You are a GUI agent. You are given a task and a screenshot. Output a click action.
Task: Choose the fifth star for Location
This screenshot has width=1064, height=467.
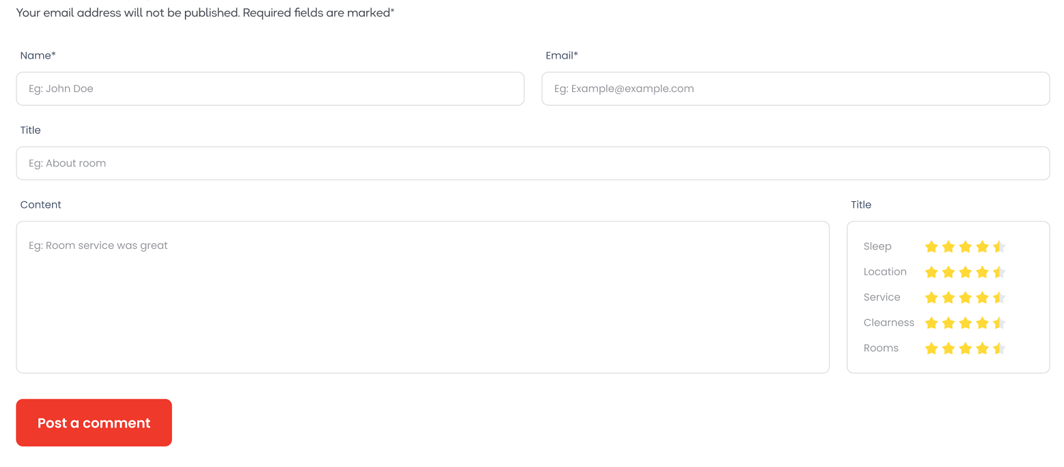point(999,272)
